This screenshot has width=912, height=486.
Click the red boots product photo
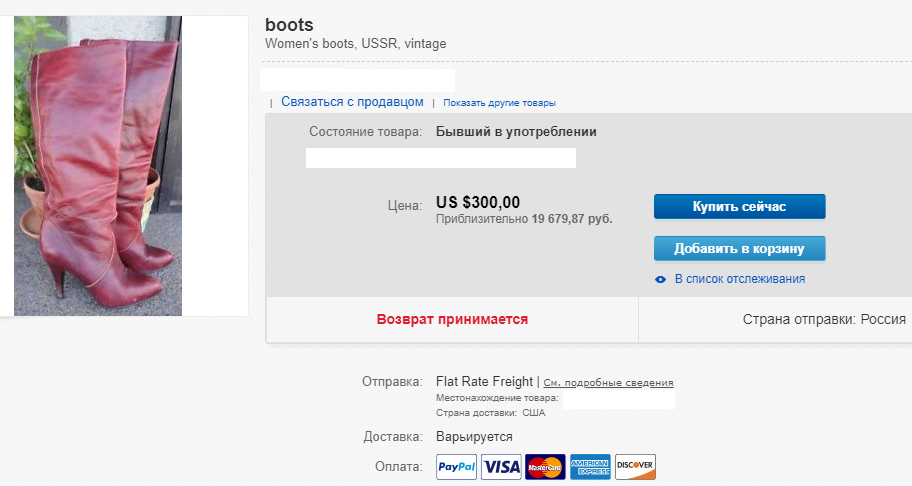coord(98,165)
